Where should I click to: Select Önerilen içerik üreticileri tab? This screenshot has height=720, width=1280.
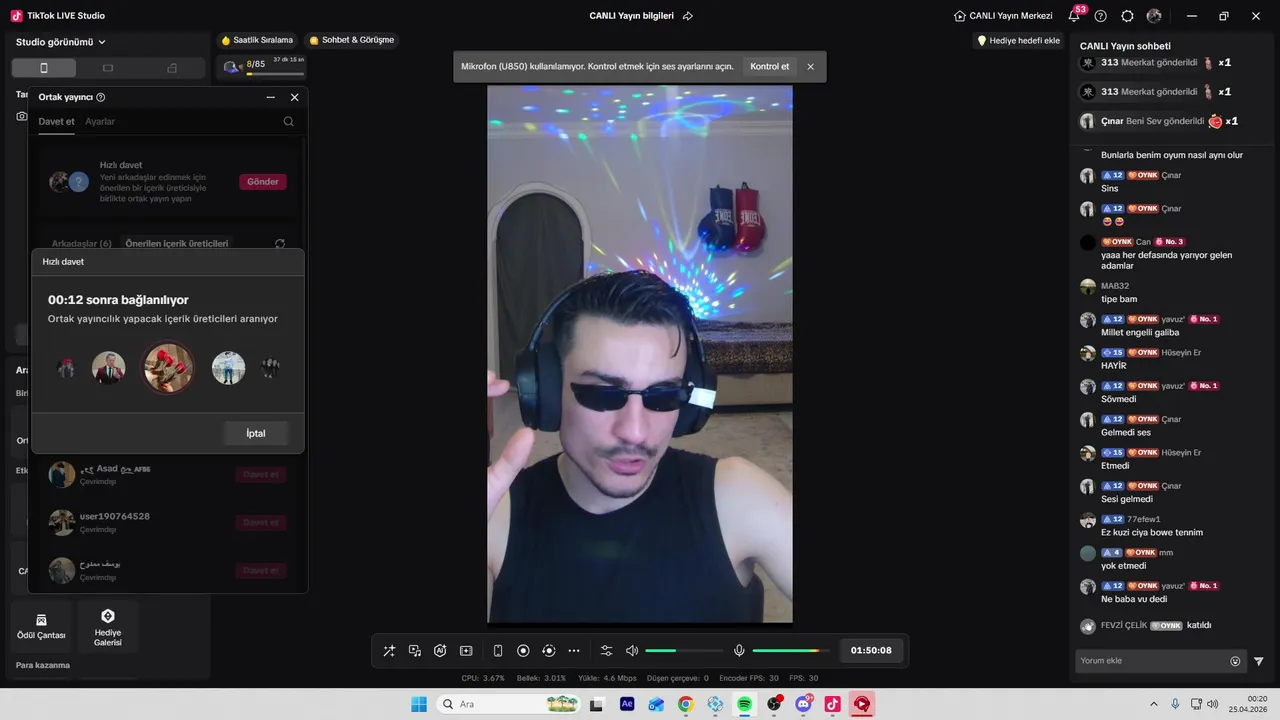177,243
